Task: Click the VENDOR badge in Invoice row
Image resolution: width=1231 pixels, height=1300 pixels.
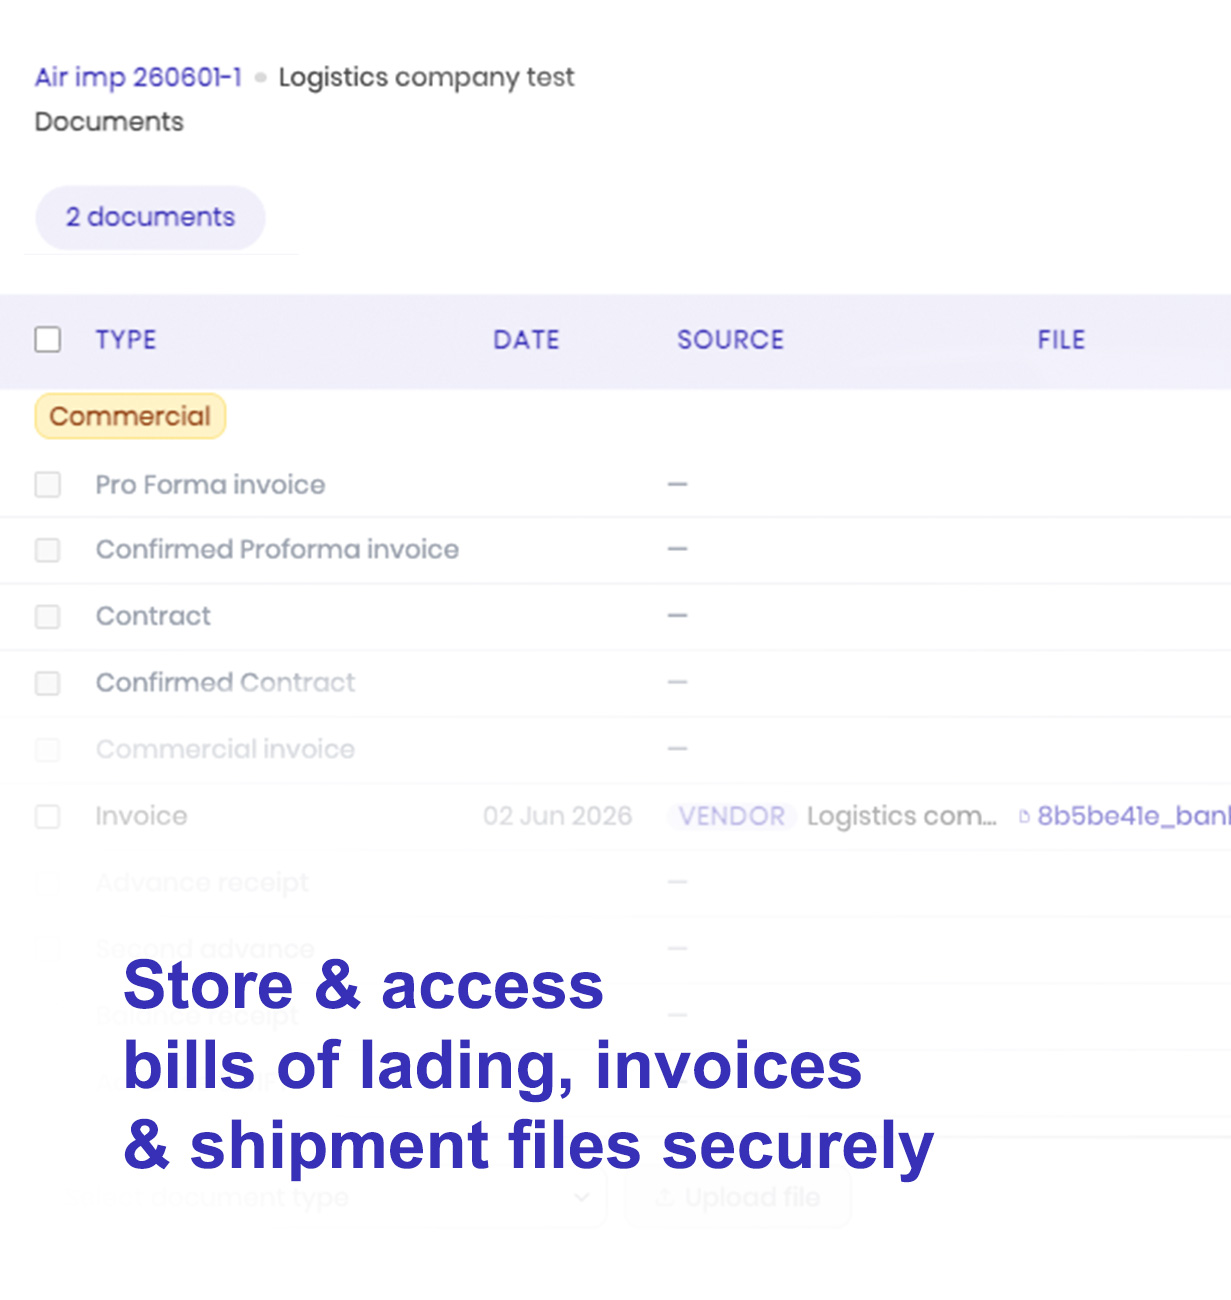Action: pyautogui.click(x=732, y=816)
